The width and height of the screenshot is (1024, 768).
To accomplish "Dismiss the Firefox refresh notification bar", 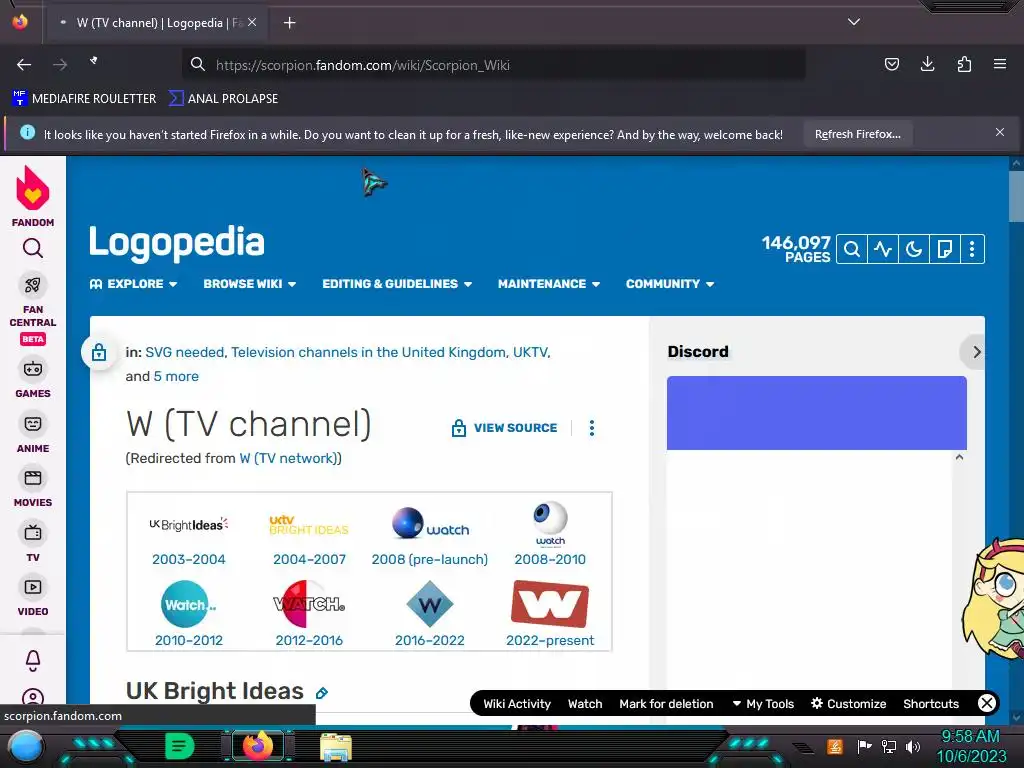I will (x=1000, y=133).
